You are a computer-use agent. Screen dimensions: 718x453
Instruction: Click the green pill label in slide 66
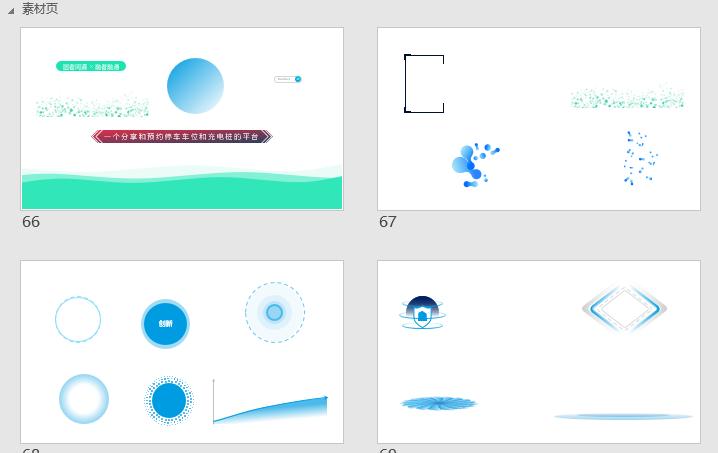point(91,67)
